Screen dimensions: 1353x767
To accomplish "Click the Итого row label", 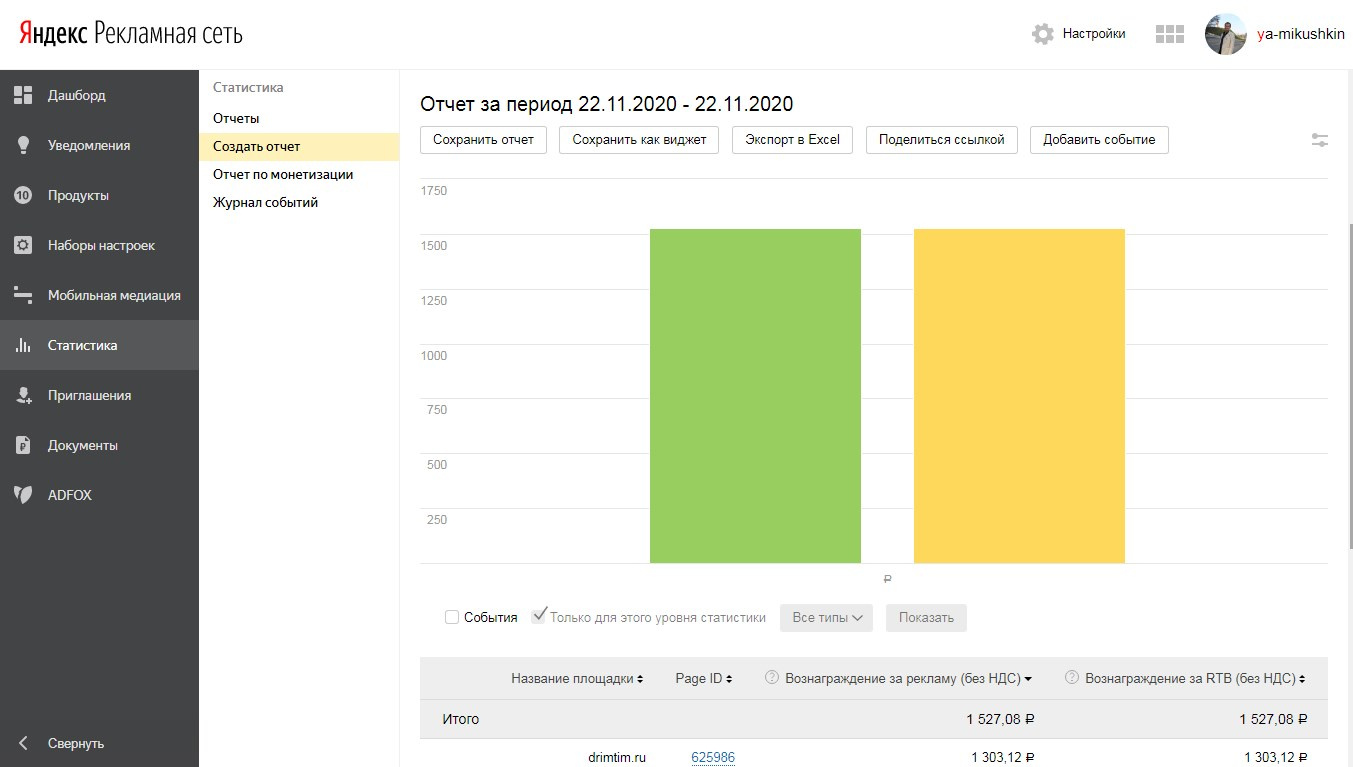I will pos(461,719).
